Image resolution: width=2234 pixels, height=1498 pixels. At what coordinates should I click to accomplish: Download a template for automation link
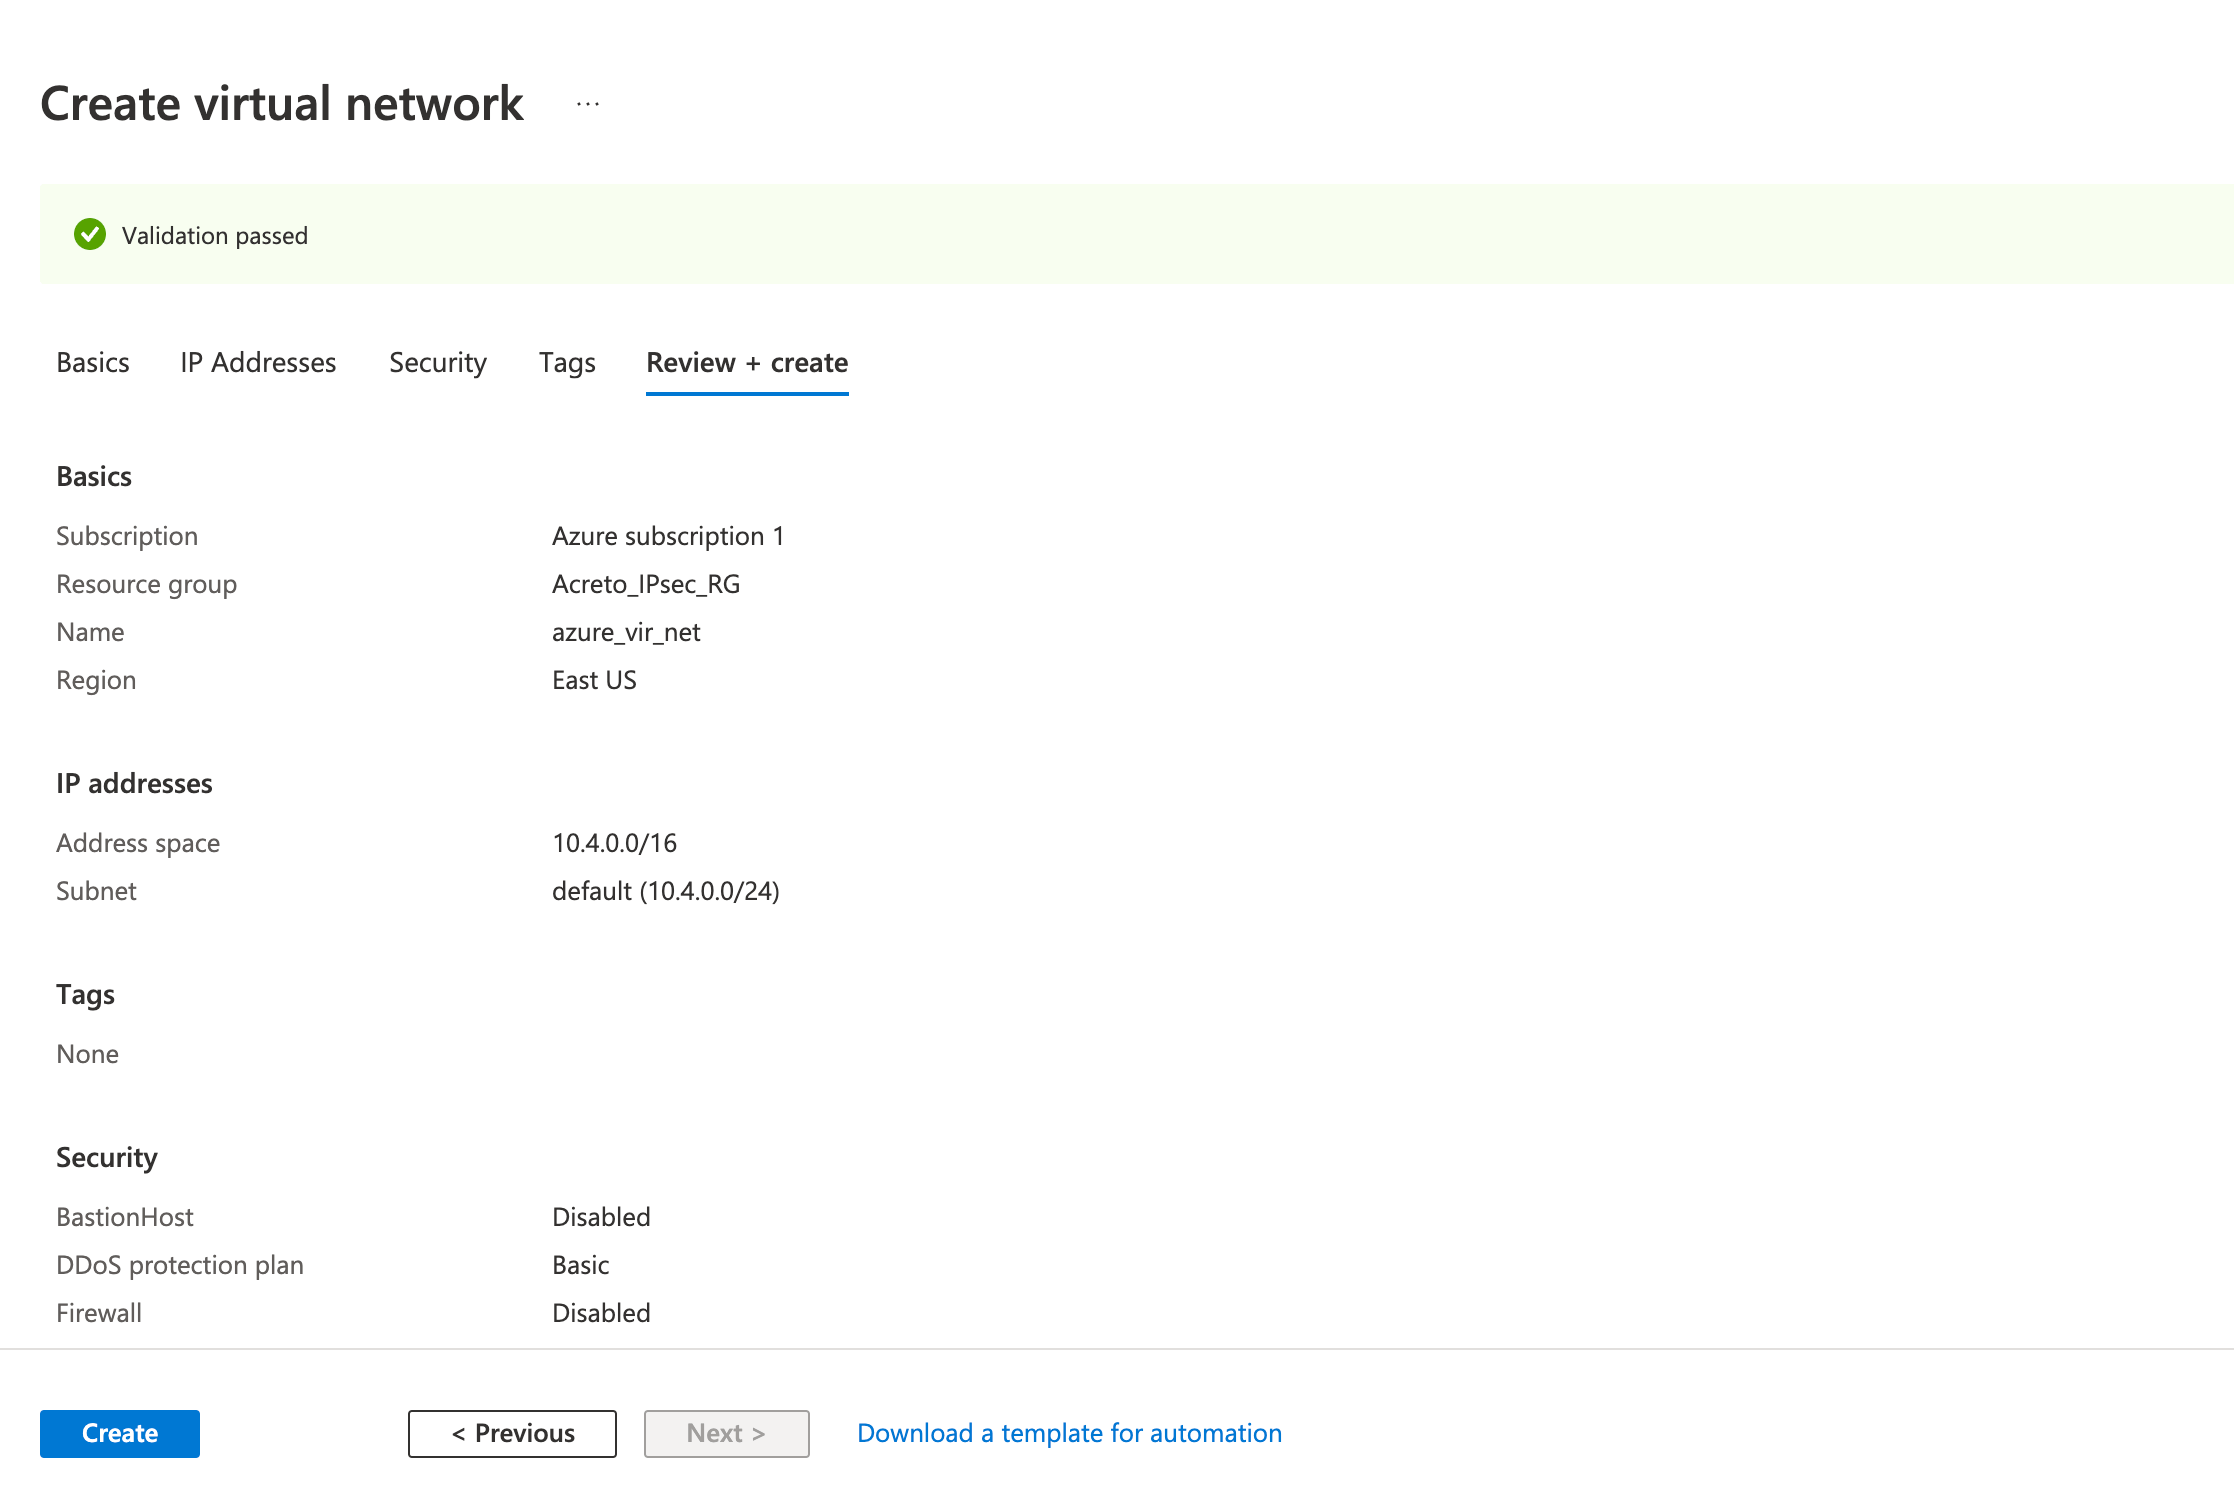pyautogui.click(x=1069, y=1433)
